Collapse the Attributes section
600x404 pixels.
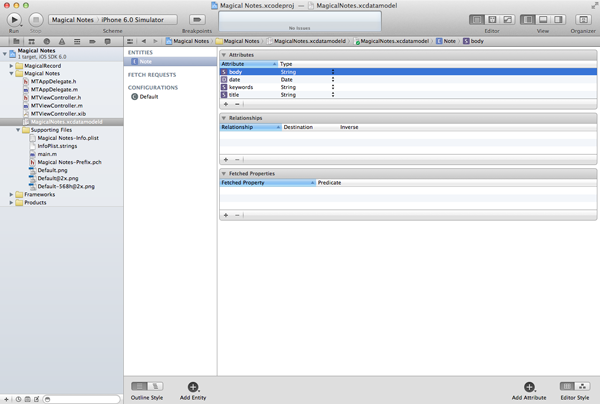(x=224, y=55)
